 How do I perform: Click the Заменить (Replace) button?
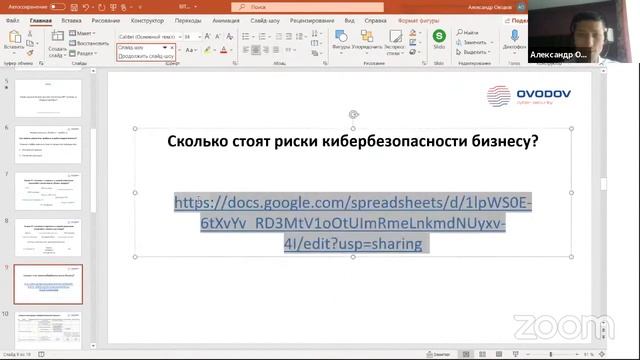click(x=472, y=42)
